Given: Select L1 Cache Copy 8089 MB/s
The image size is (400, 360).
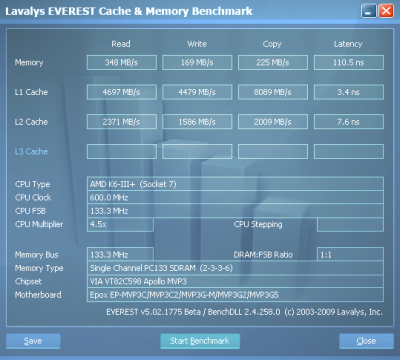Looking at the screenshot, I should [273, 92].
